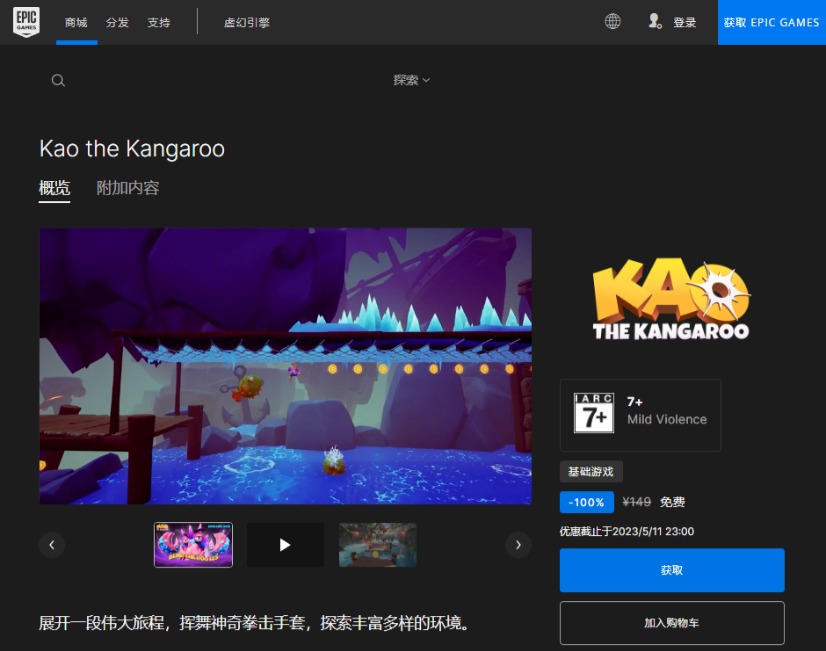Image resolution: width=826 pixels, height=651 pixels.
Task: Play the video thumbnail
Action: click(286, 545)
